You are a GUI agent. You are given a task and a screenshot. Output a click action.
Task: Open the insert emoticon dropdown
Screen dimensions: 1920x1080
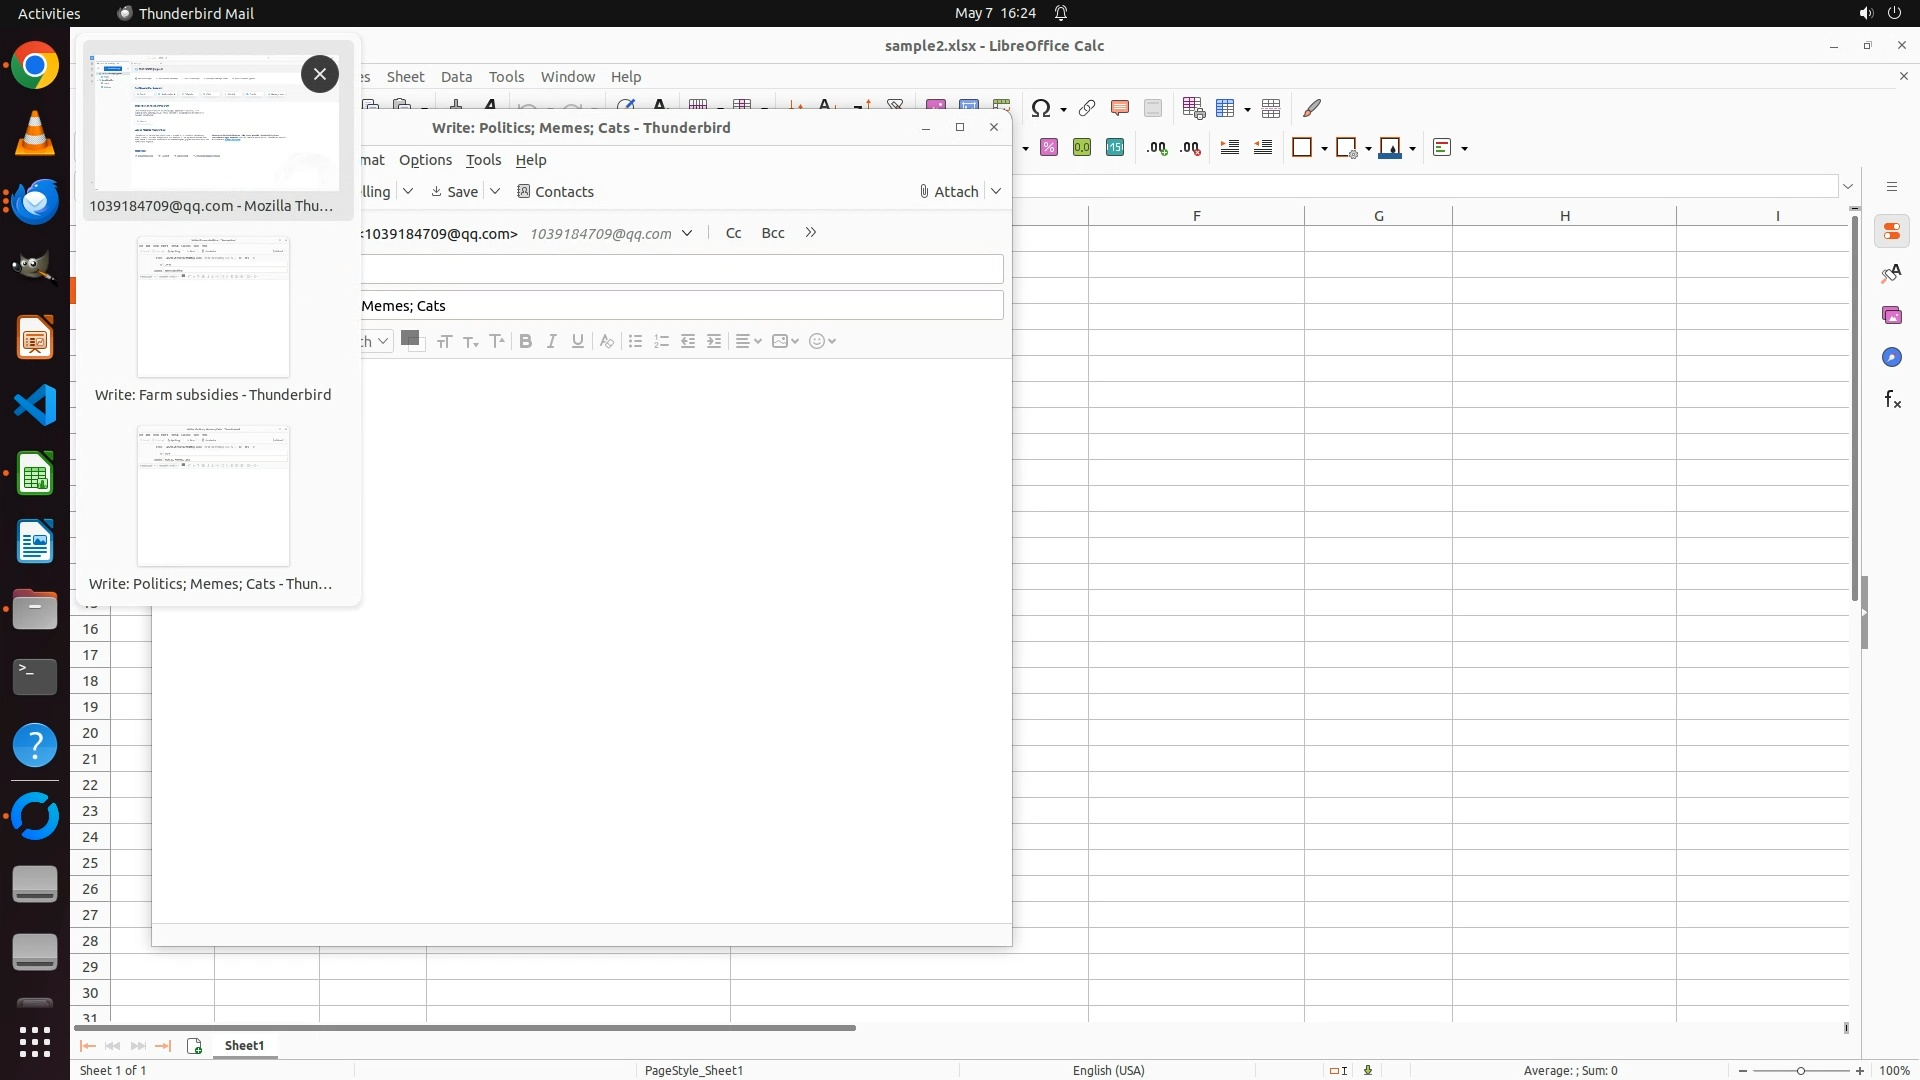point(822,341)
